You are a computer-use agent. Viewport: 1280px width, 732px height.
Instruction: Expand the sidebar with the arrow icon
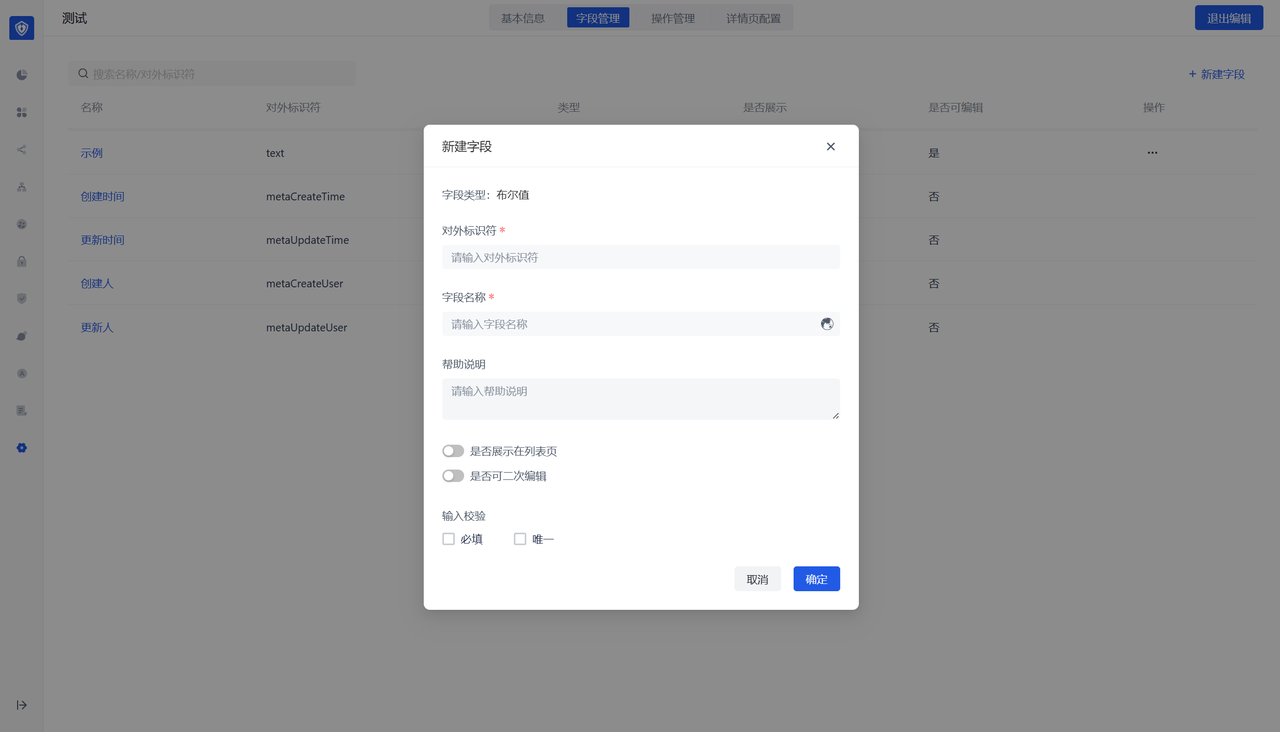(22, 705)
